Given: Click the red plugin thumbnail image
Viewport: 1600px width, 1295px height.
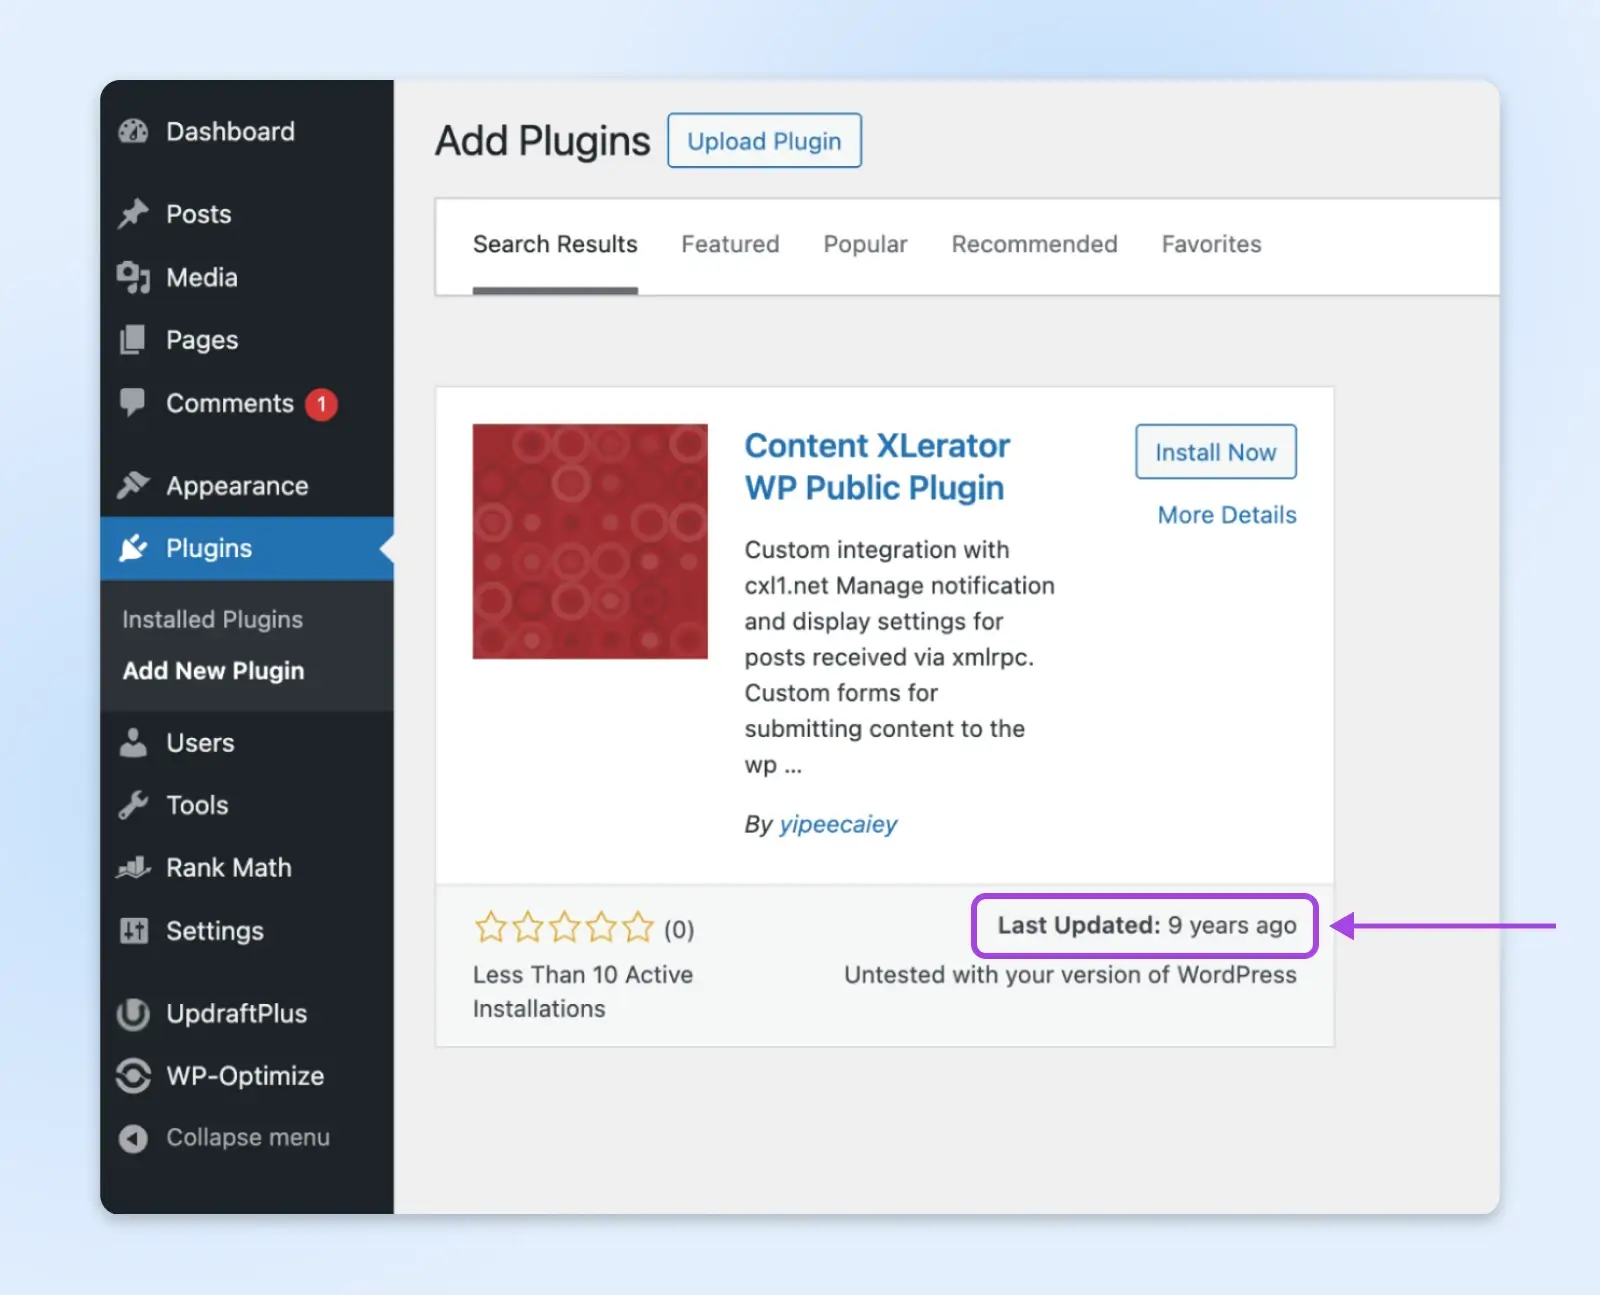Looking at the screenshot, I should coord(590,541).
